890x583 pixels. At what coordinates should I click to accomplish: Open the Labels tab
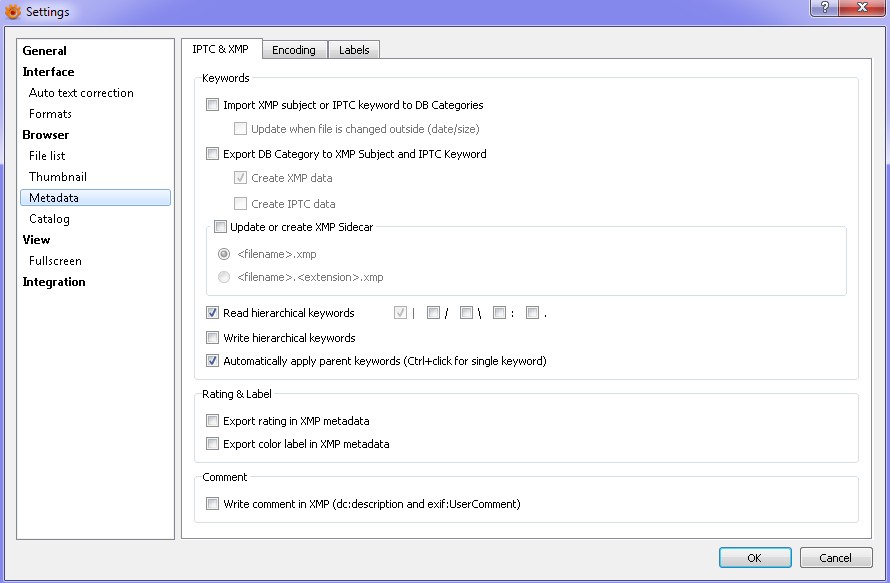point(354,50)
